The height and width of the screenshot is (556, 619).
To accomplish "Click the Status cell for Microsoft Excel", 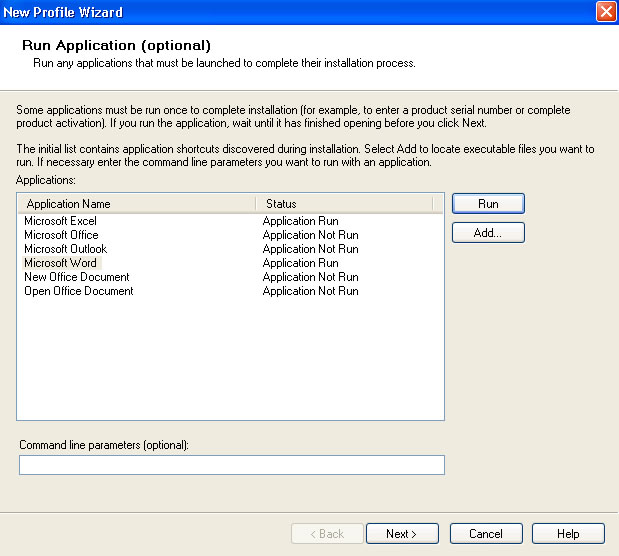I will (300, 221).
